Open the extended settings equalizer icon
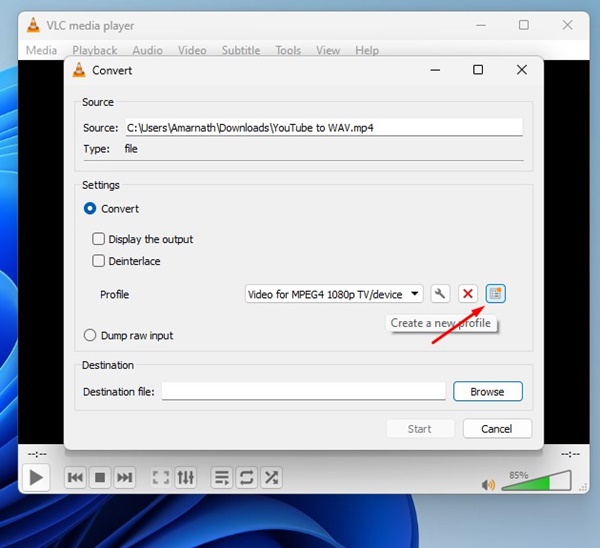Screen dimensions: 600x548 tap(186, 477)
